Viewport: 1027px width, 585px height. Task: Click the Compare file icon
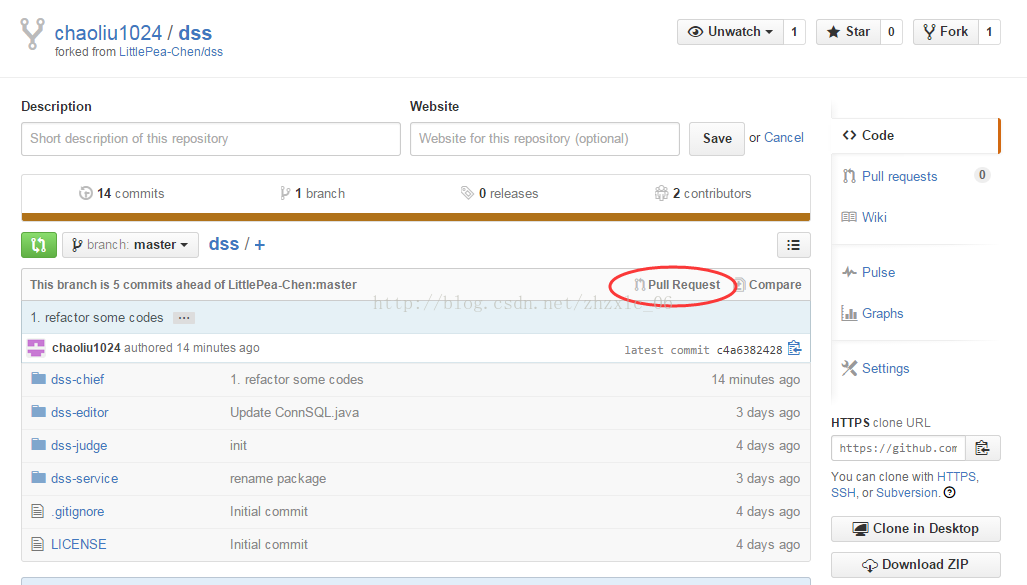click(x=739, y=285)
